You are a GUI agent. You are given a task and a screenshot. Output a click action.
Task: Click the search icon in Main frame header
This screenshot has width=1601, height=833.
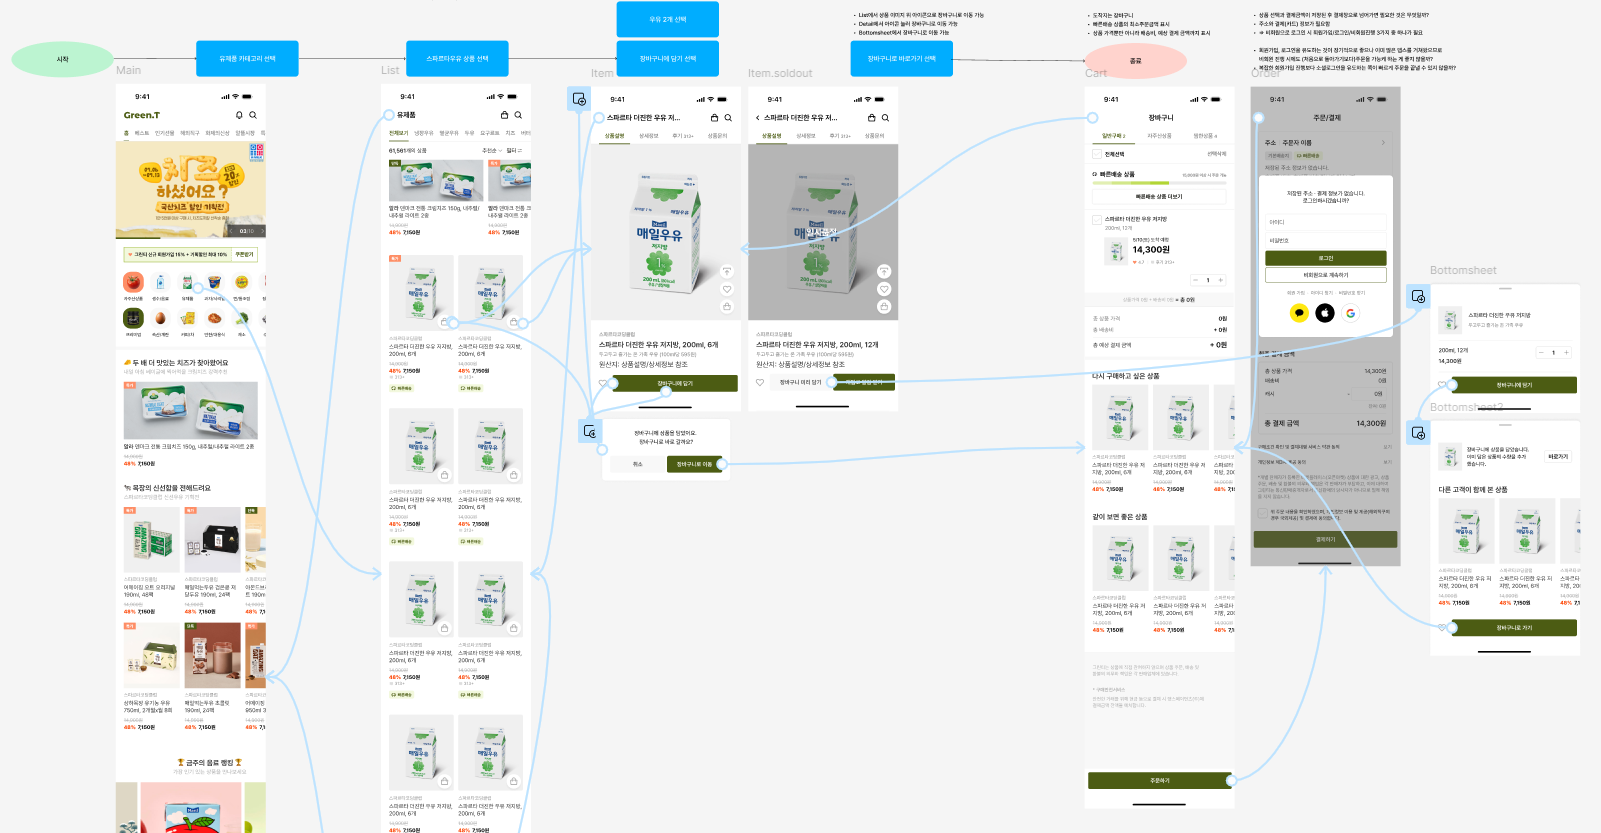click(253, 115)
